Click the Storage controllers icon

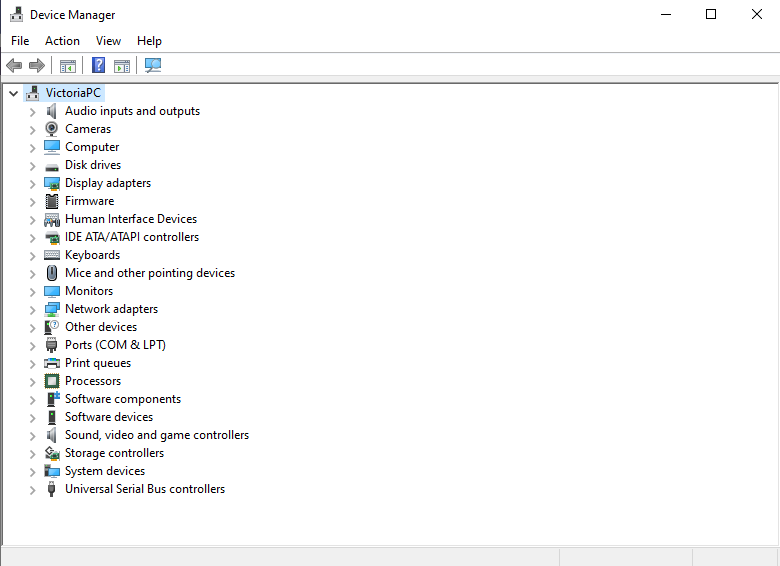(x=52, y=453)
